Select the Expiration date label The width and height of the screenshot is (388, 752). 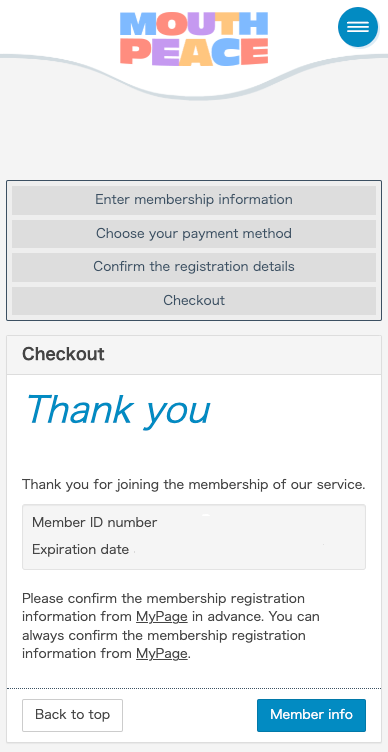(81, 550)
